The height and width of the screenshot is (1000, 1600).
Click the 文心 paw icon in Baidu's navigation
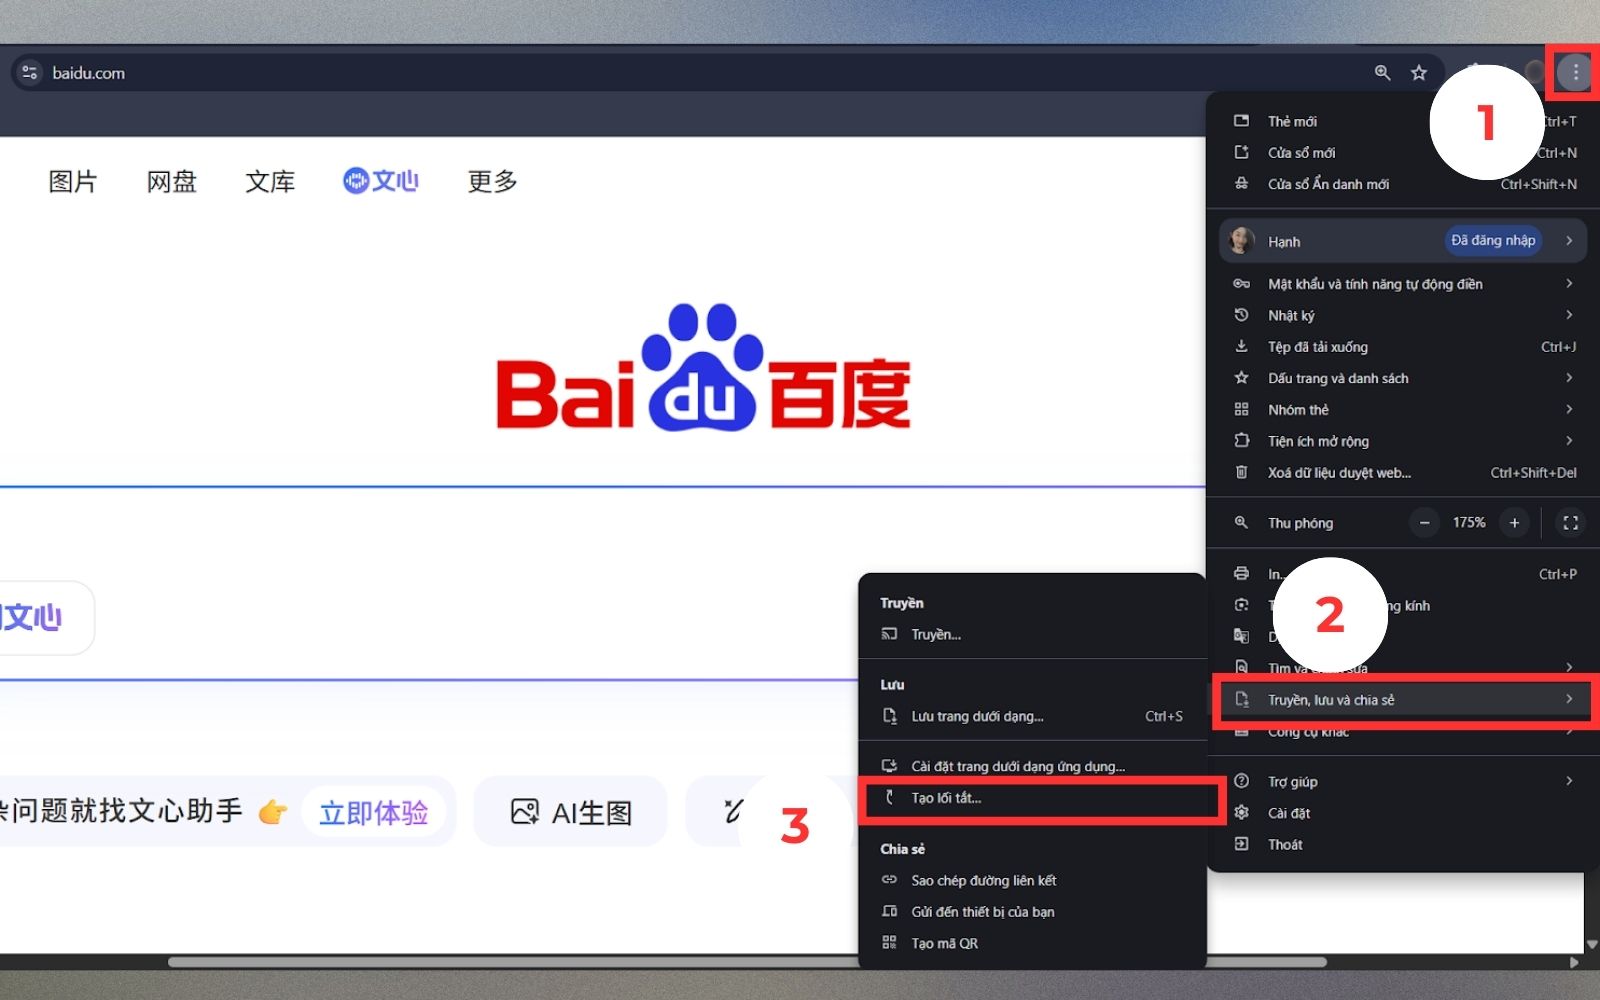tap(356, 180)
